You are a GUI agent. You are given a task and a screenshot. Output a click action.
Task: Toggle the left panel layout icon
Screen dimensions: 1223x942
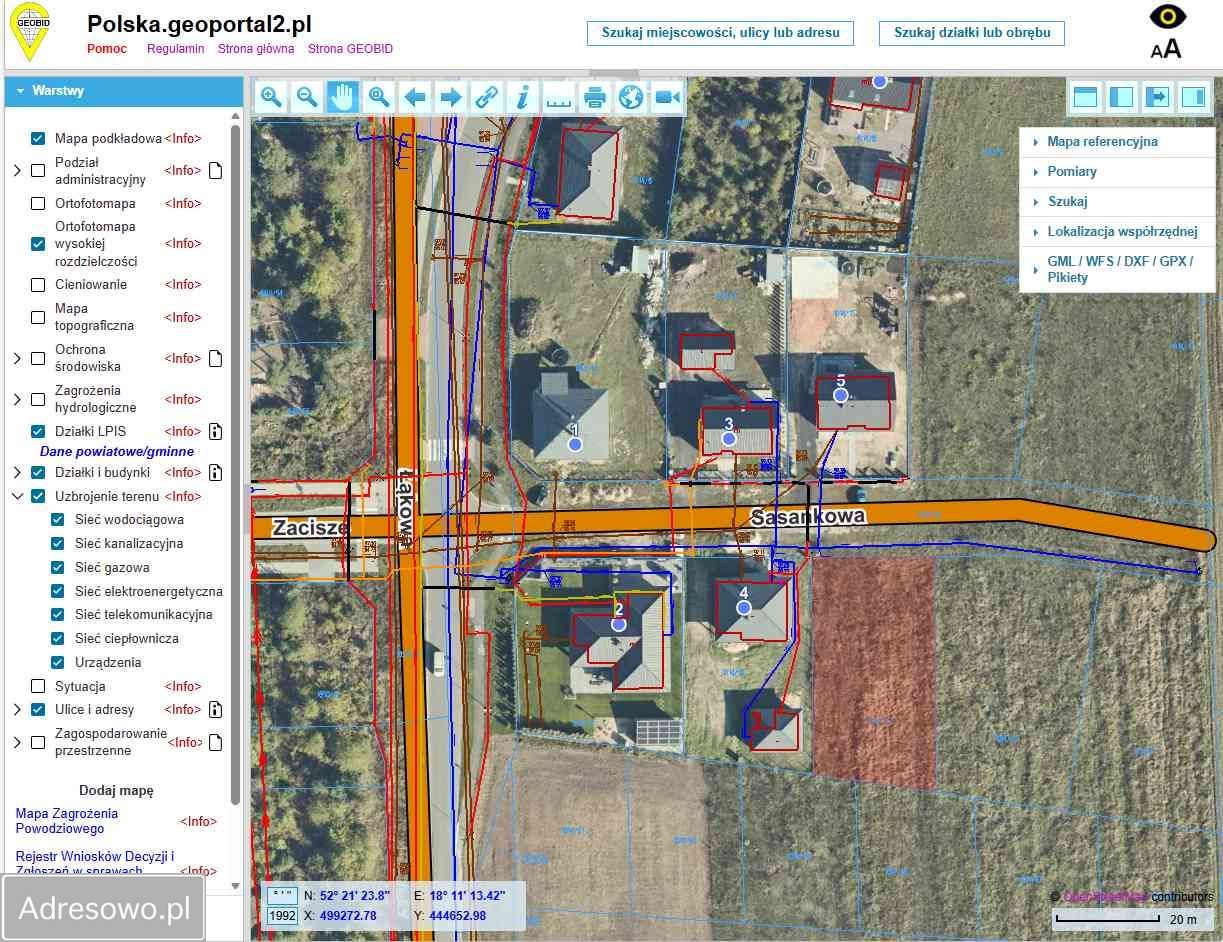pyautogui.click(x=1122, y=97)
